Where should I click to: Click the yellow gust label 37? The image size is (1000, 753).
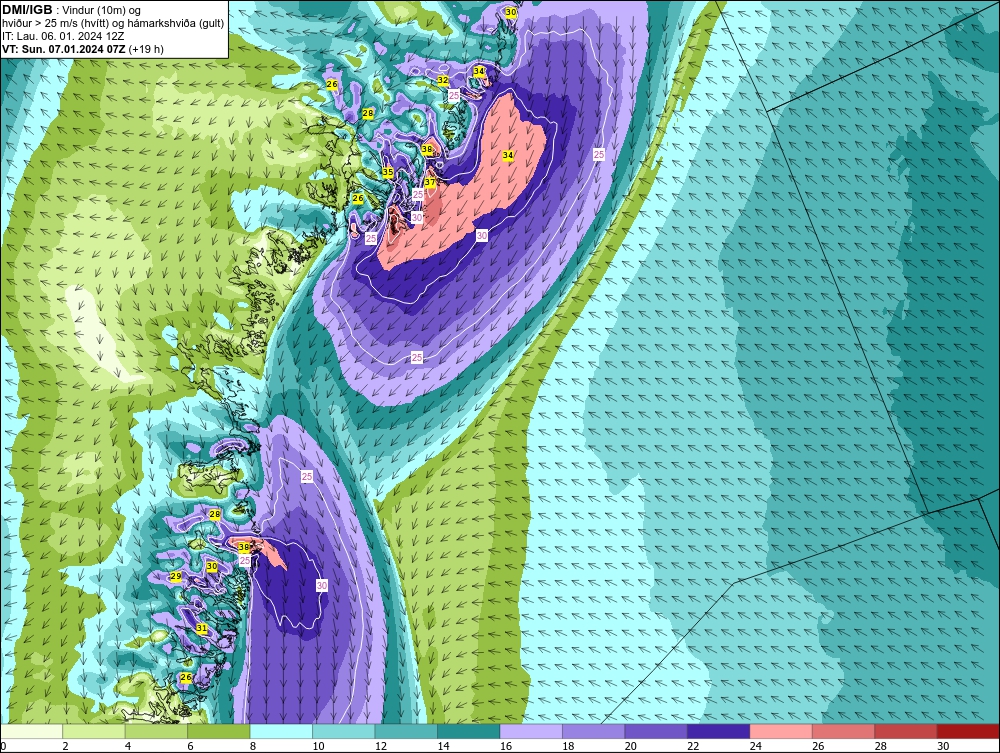pyautogui.click(x=430, y=182)
